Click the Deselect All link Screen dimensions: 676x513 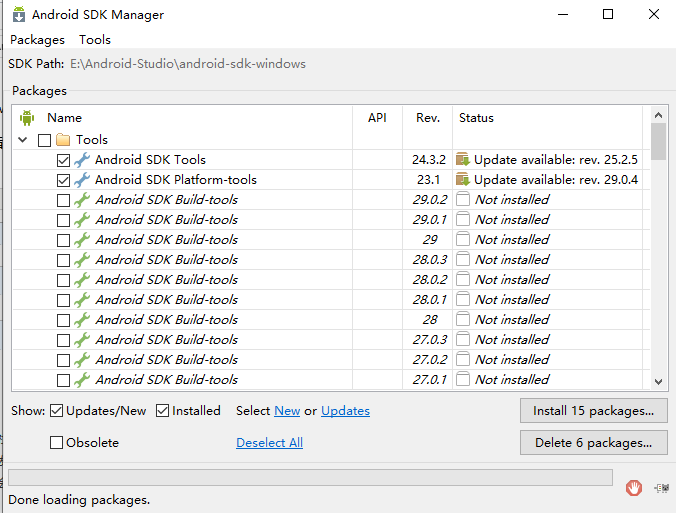pyautogui.click(x=269, y=443)
